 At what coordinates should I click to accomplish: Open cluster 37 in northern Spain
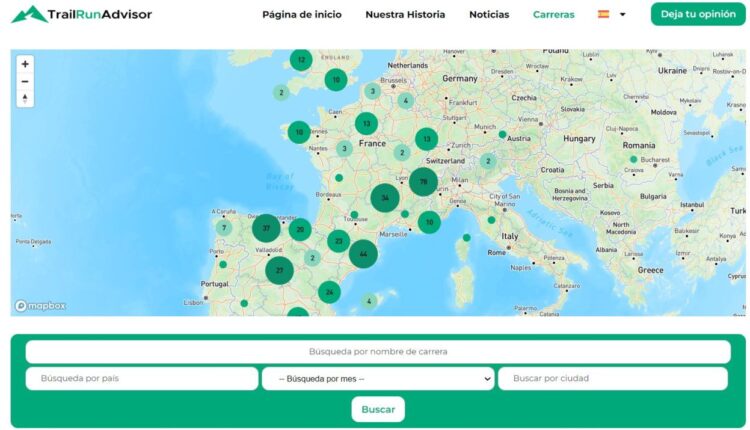point(266,228)
